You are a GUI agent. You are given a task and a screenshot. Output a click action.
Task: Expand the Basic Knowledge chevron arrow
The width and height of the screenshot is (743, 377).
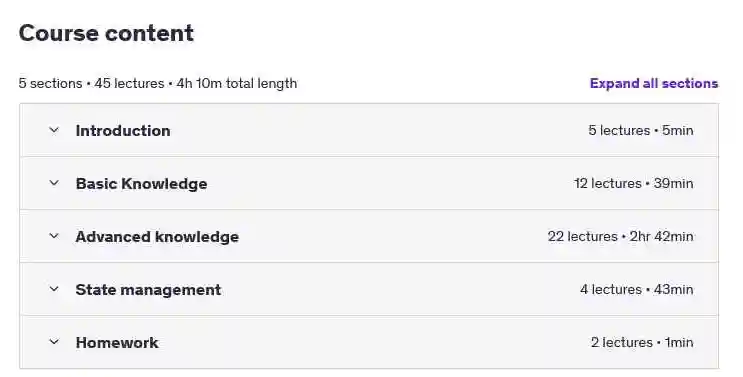(x=54, y=183)
